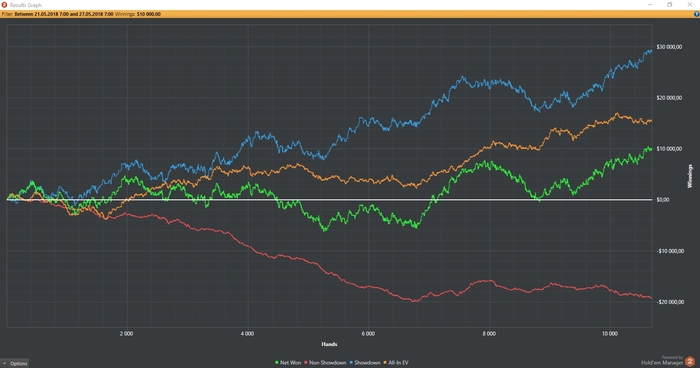700x368 pixels.
Task: Click the -$20 000,00 axis label
Action: (x=670, y=302)
